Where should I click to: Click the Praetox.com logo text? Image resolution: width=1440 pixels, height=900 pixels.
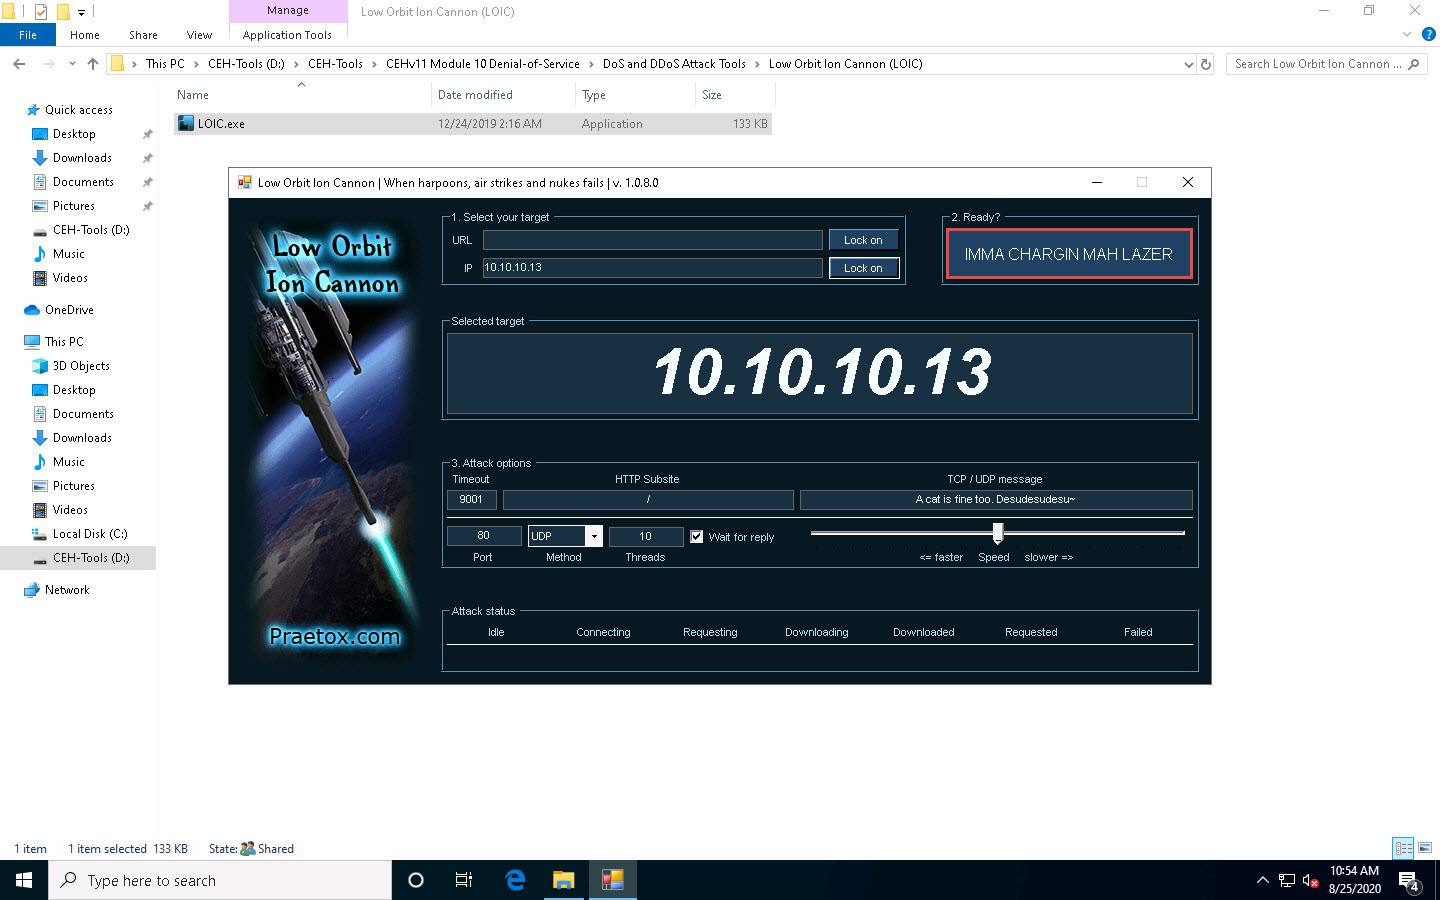[334, 636]
